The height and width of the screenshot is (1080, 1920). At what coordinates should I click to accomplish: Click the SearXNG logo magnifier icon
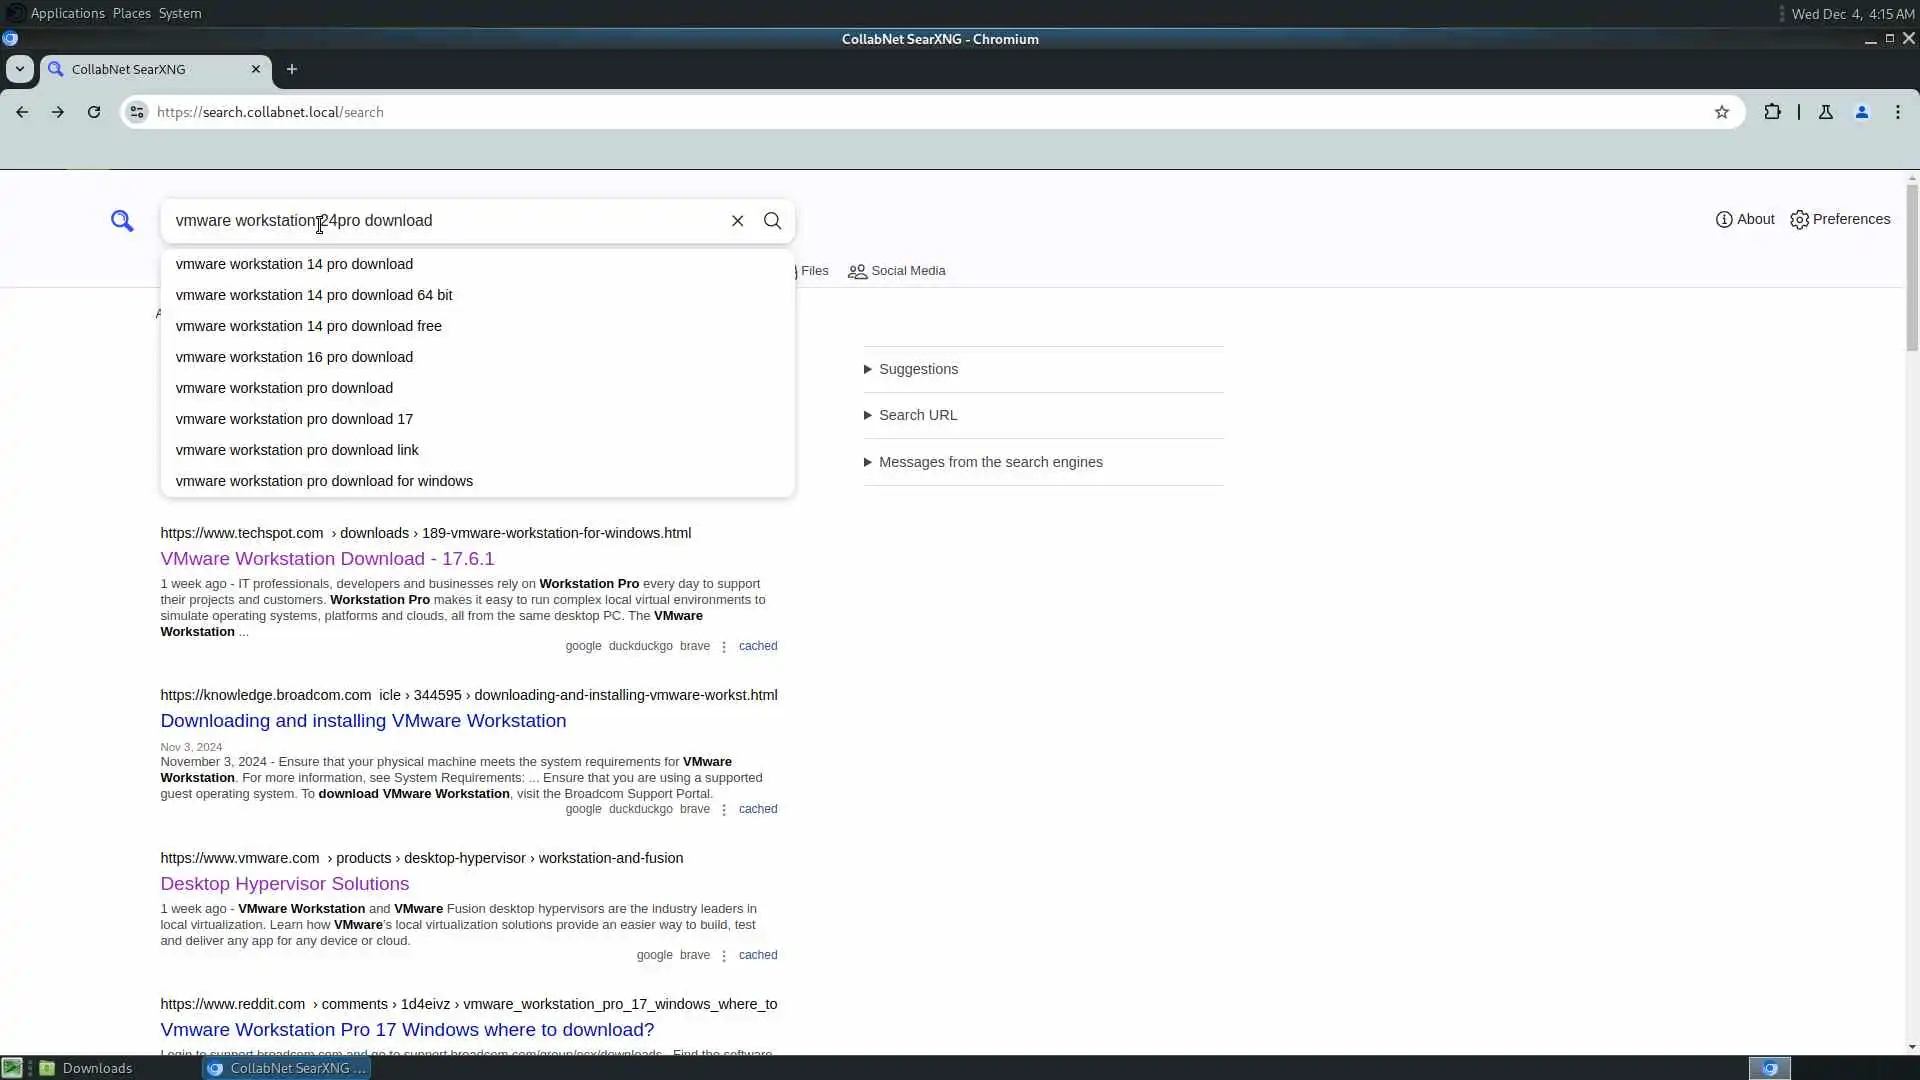click(122, 221)
